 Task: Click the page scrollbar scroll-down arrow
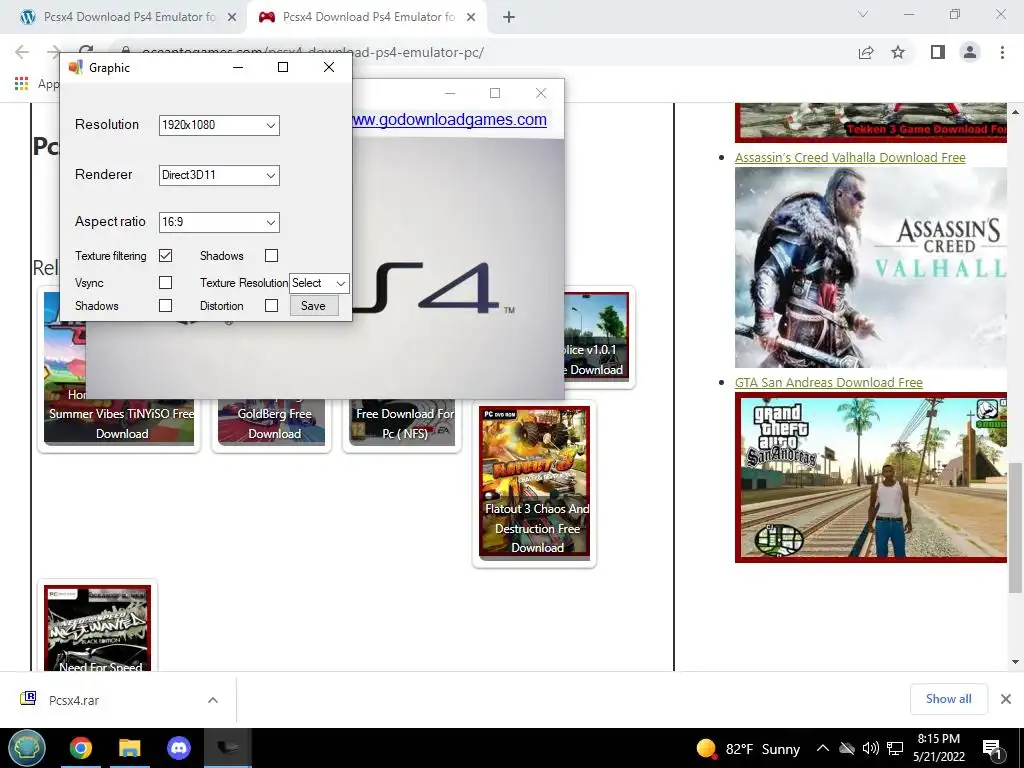1016,662
